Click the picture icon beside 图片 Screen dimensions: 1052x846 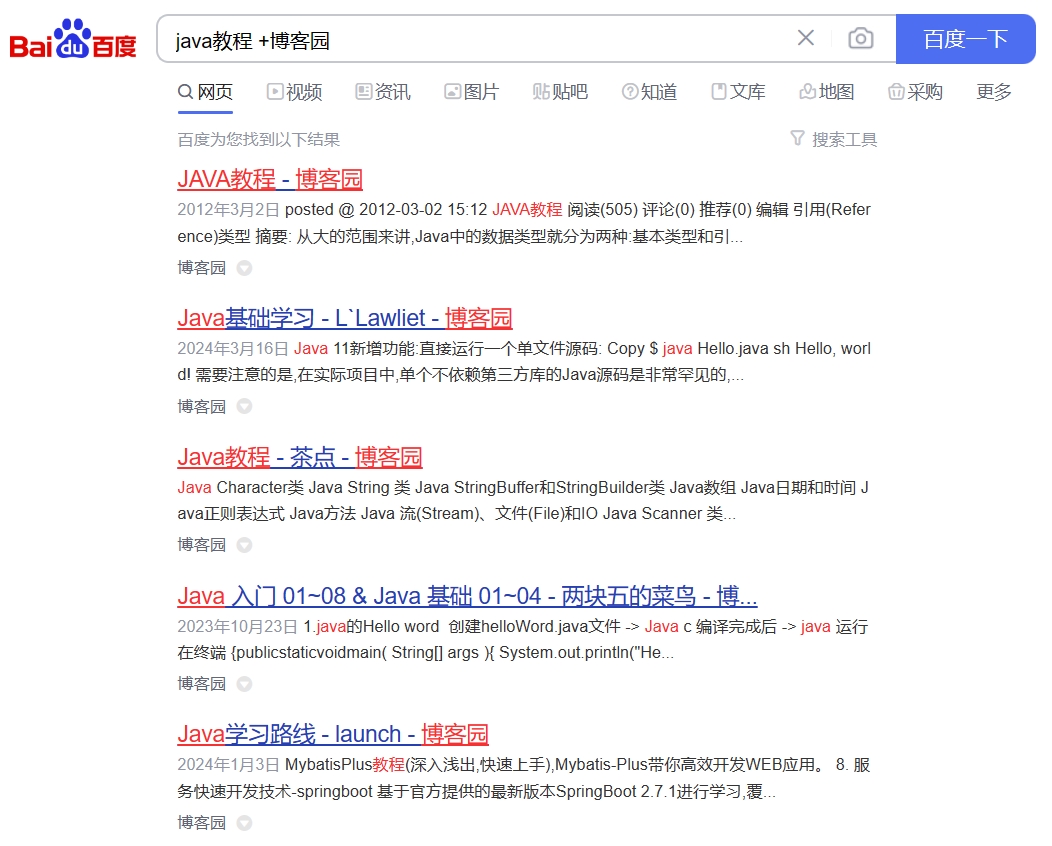point(452,91)
